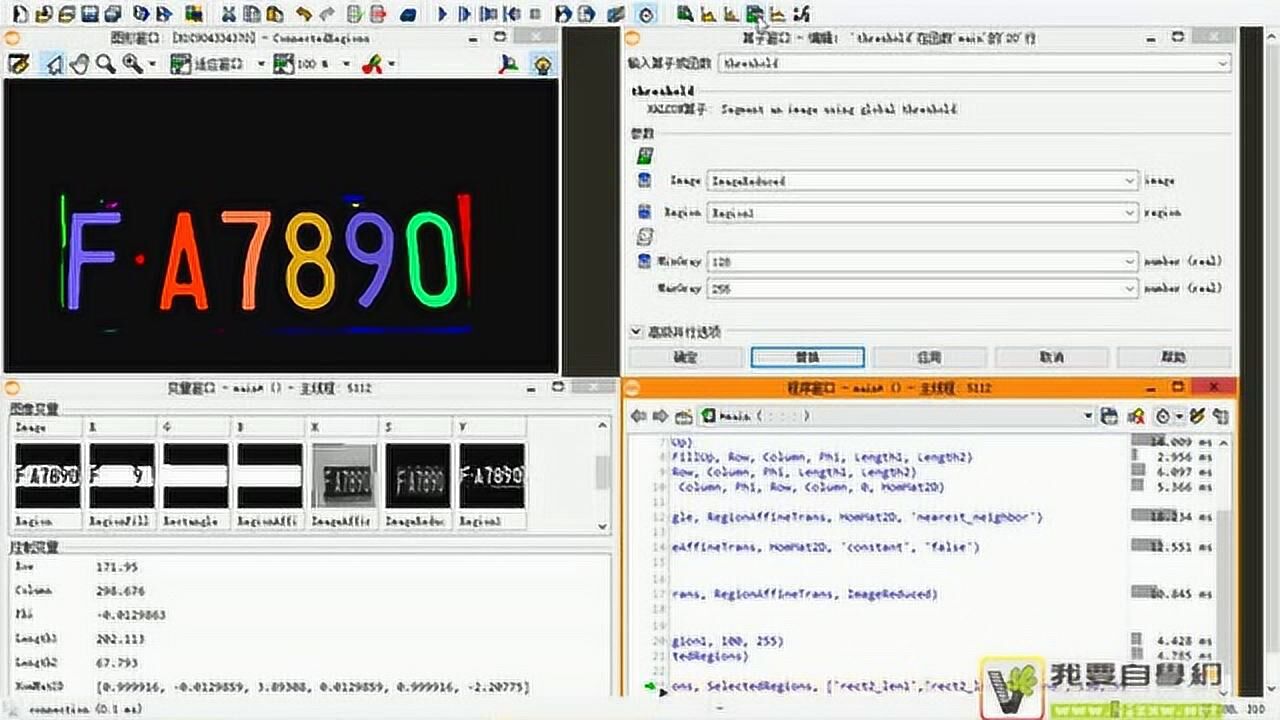Expand the advanced parallel options section

tap(636, 331)
